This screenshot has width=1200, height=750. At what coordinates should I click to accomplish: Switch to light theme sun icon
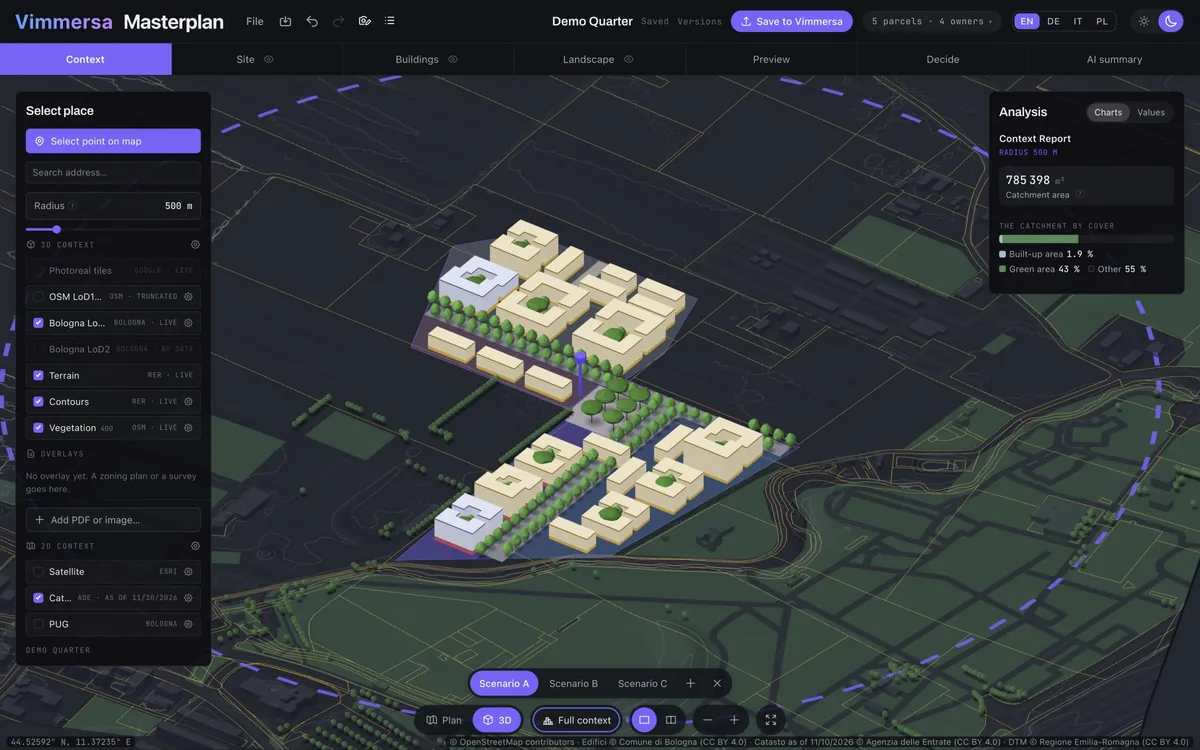coord(1144,21)
